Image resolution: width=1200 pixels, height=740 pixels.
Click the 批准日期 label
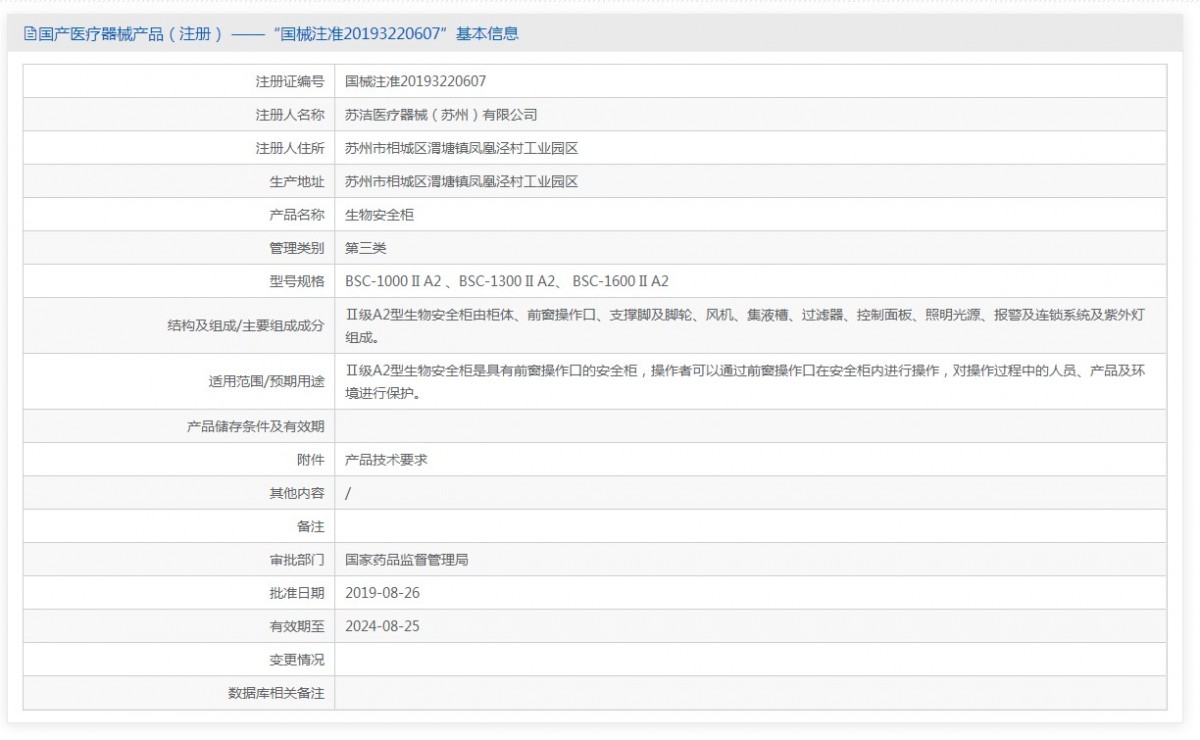297,592
